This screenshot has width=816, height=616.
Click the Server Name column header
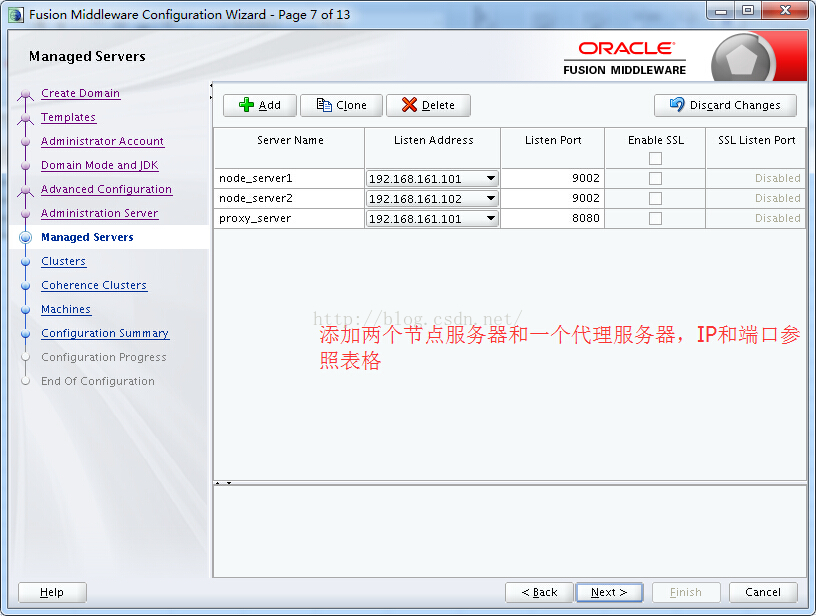coord(290,148)
